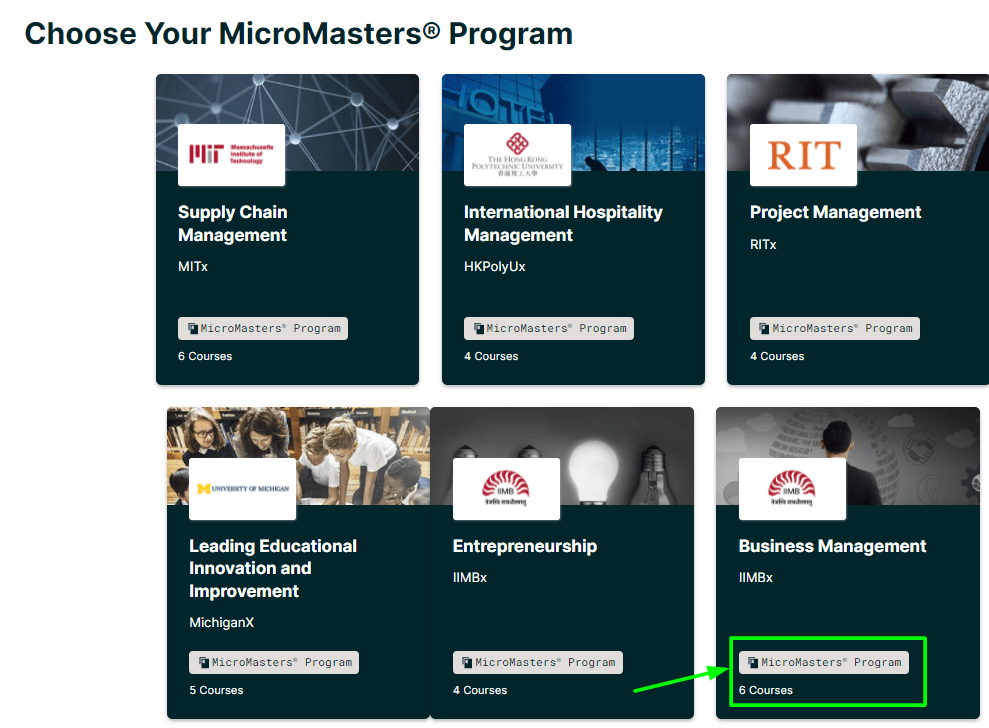Click MicroMasters Program badge on Hospitality card
The width and height of the screenshot is (989, 728).
(549, 329)
